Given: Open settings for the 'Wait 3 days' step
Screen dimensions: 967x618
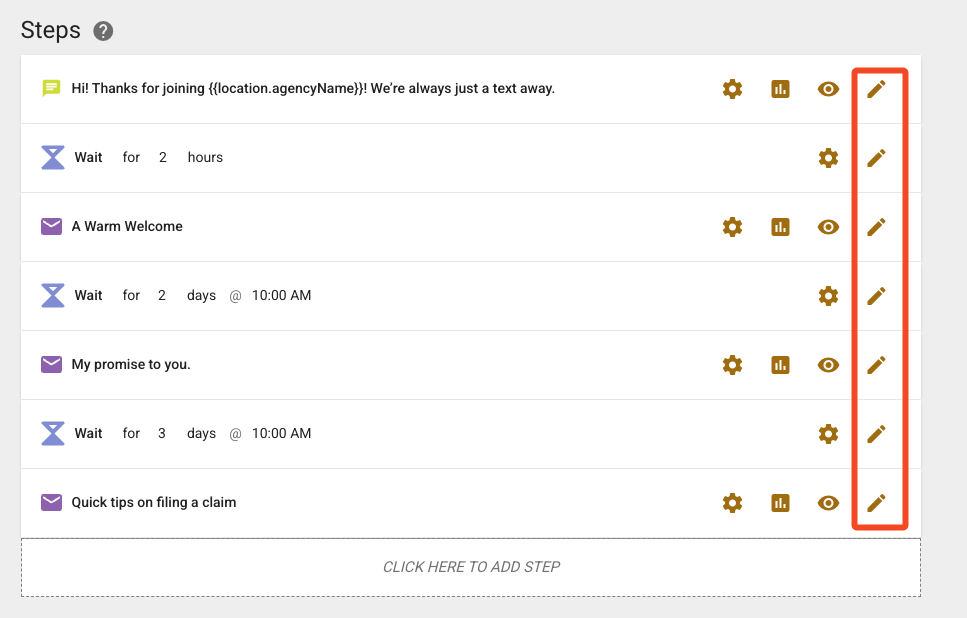Looking at the screenshot, I should pos(828,434).
